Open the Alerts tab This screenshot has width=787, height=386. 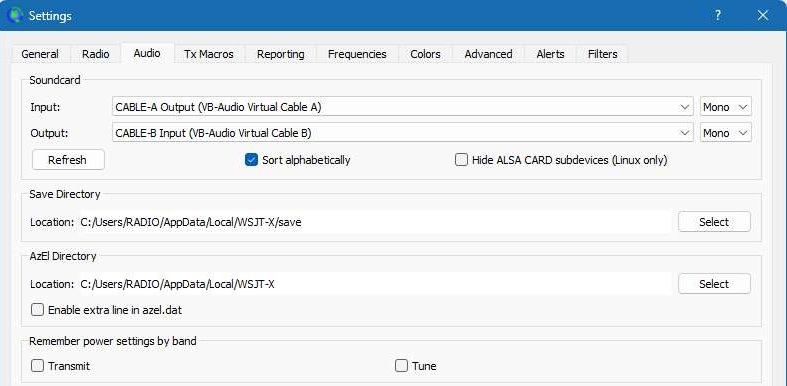[550, 54]
